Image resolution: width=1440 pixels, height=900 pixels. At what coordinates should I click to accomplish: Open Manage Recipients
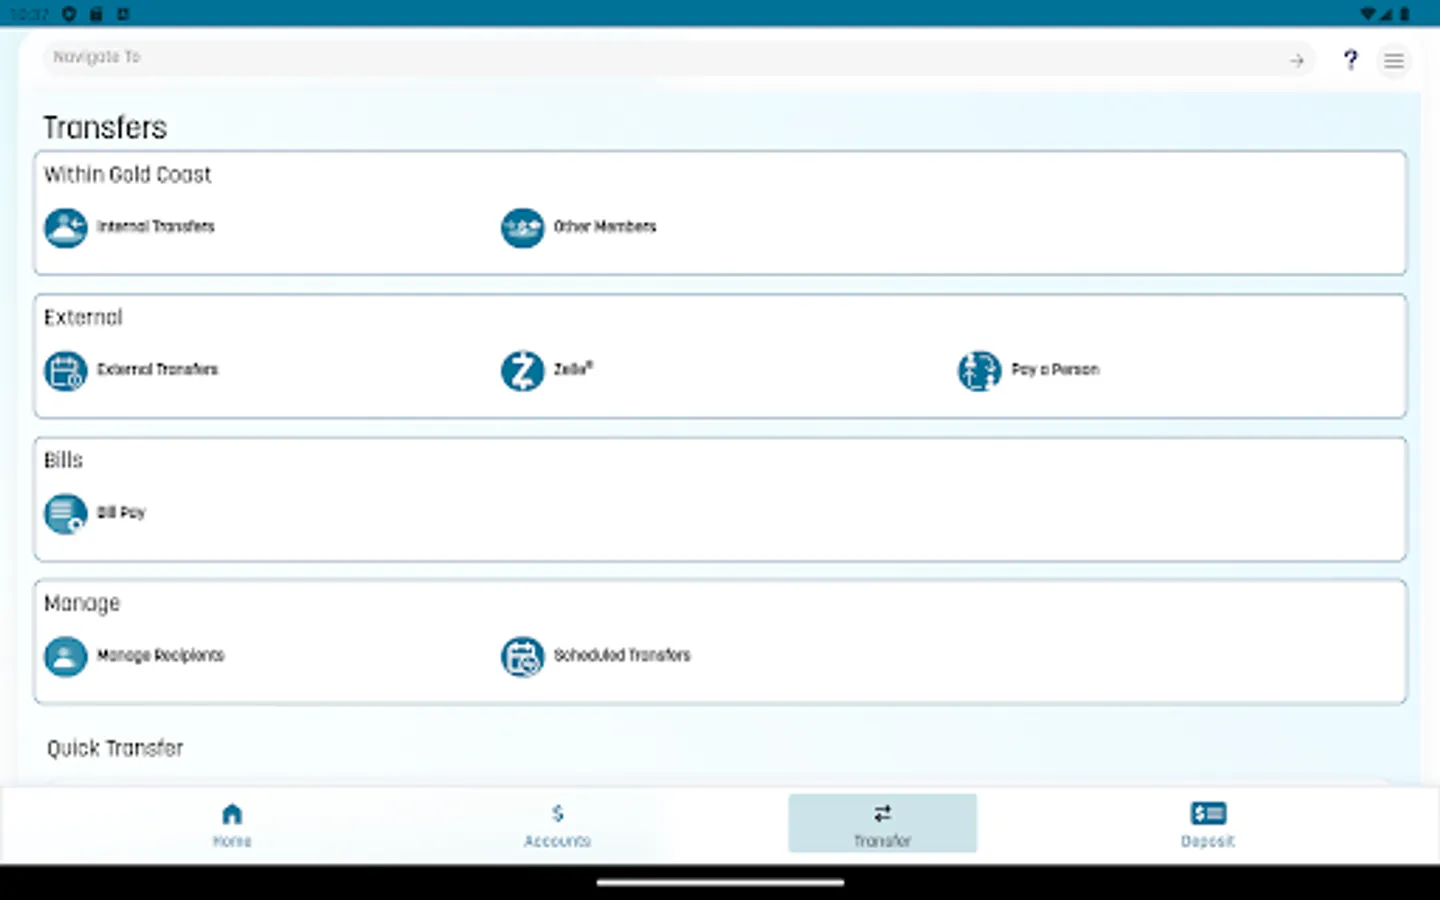click(65, 656)
